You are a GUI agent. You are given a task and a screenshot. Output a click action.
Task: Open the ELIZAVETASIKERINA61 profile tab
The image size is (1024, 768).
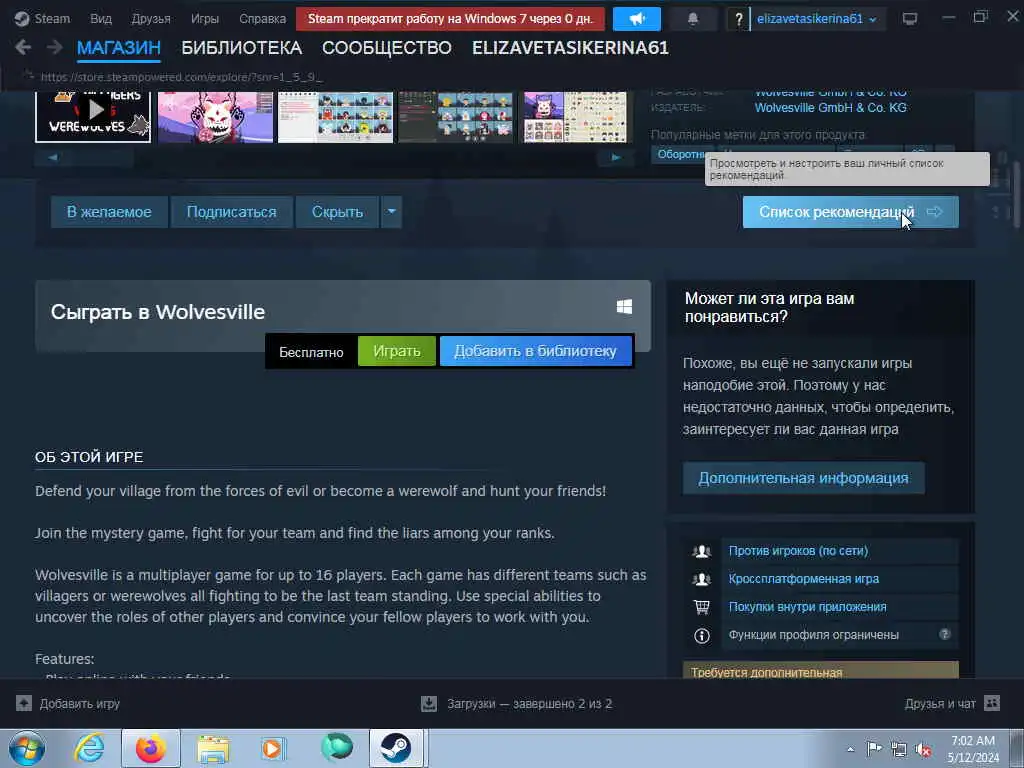tap(570, 48)
